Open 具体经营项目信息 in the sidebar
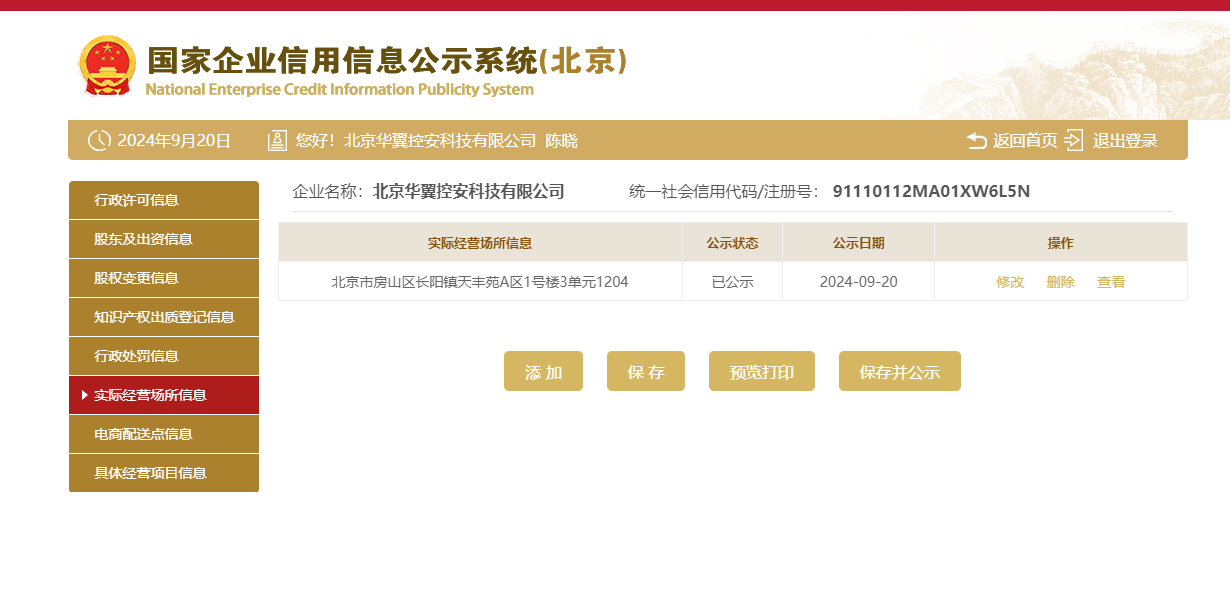The width and height of the screenshot is (1230, 591). (x=164, y=473)
